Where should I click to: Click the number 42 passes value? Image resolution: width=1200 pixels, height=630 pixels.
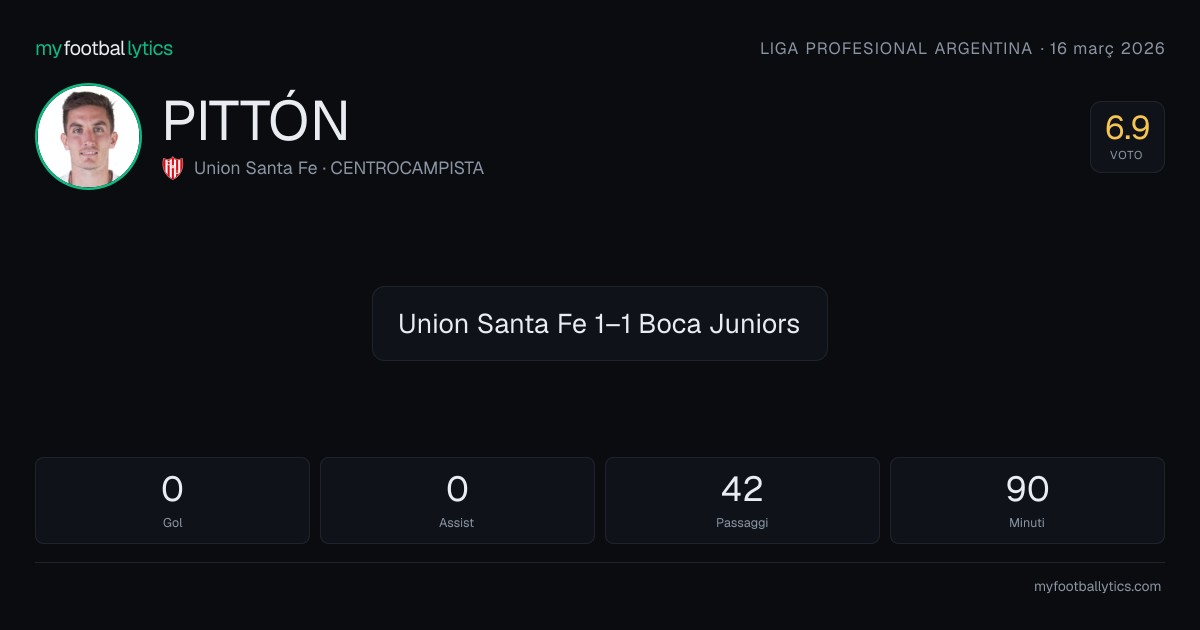(742, 489)
